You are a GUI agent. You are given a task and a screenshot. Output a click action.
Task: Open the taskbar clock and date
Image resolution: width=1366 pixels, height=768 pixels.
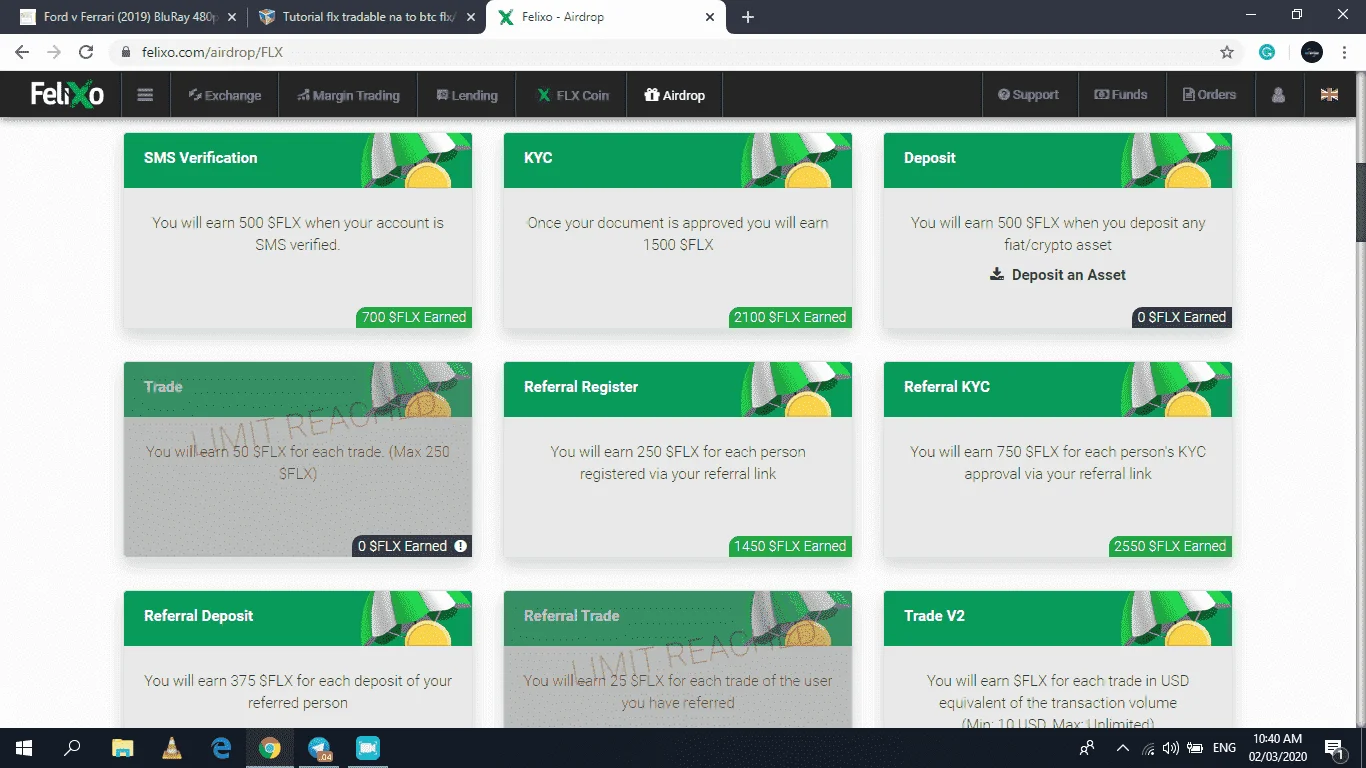coord(1278,748)
